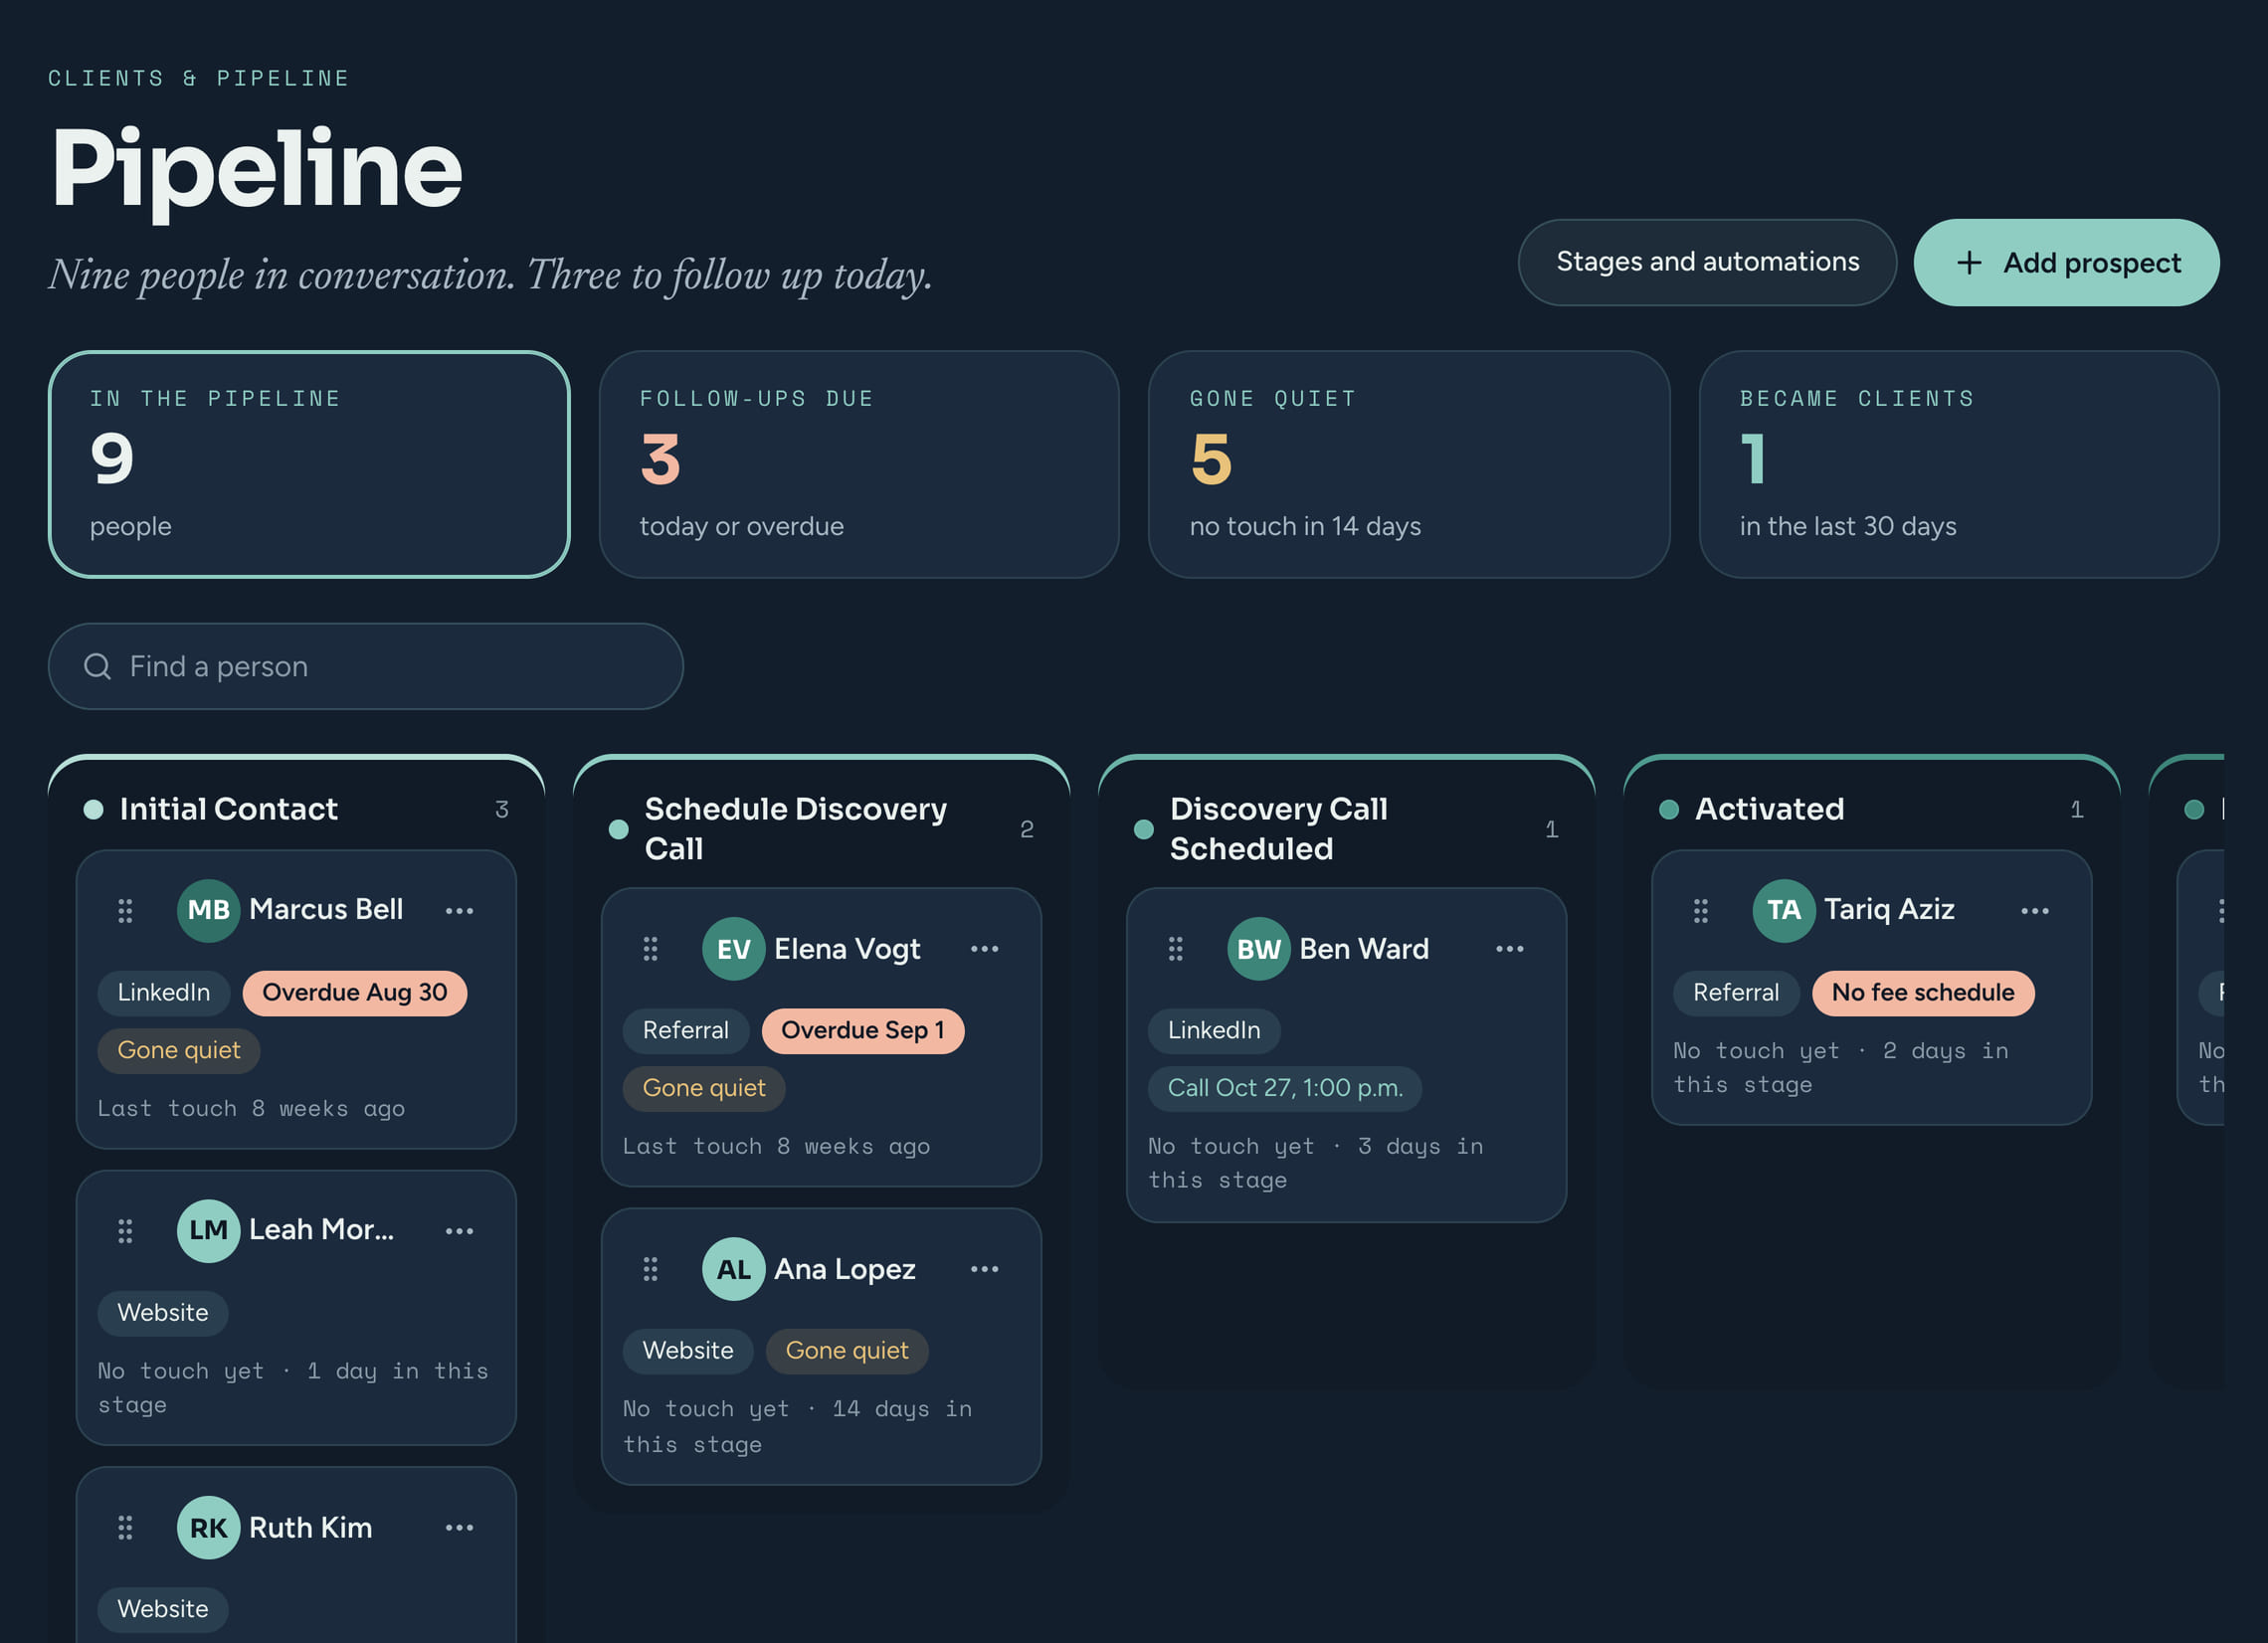Click the BW avatar of Ben Ward
The height and width of the screenshot is (1643, 2268).
point(1258,948)
